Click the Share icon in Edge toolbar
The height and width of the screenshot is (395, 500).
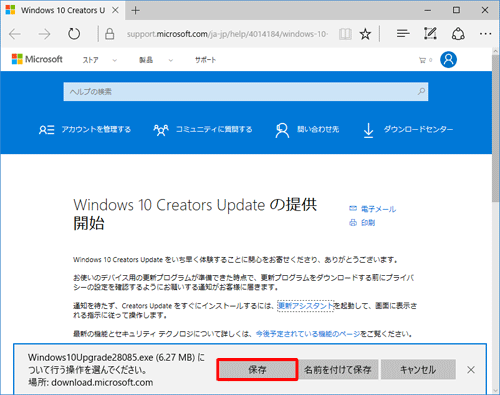point(458,34)
